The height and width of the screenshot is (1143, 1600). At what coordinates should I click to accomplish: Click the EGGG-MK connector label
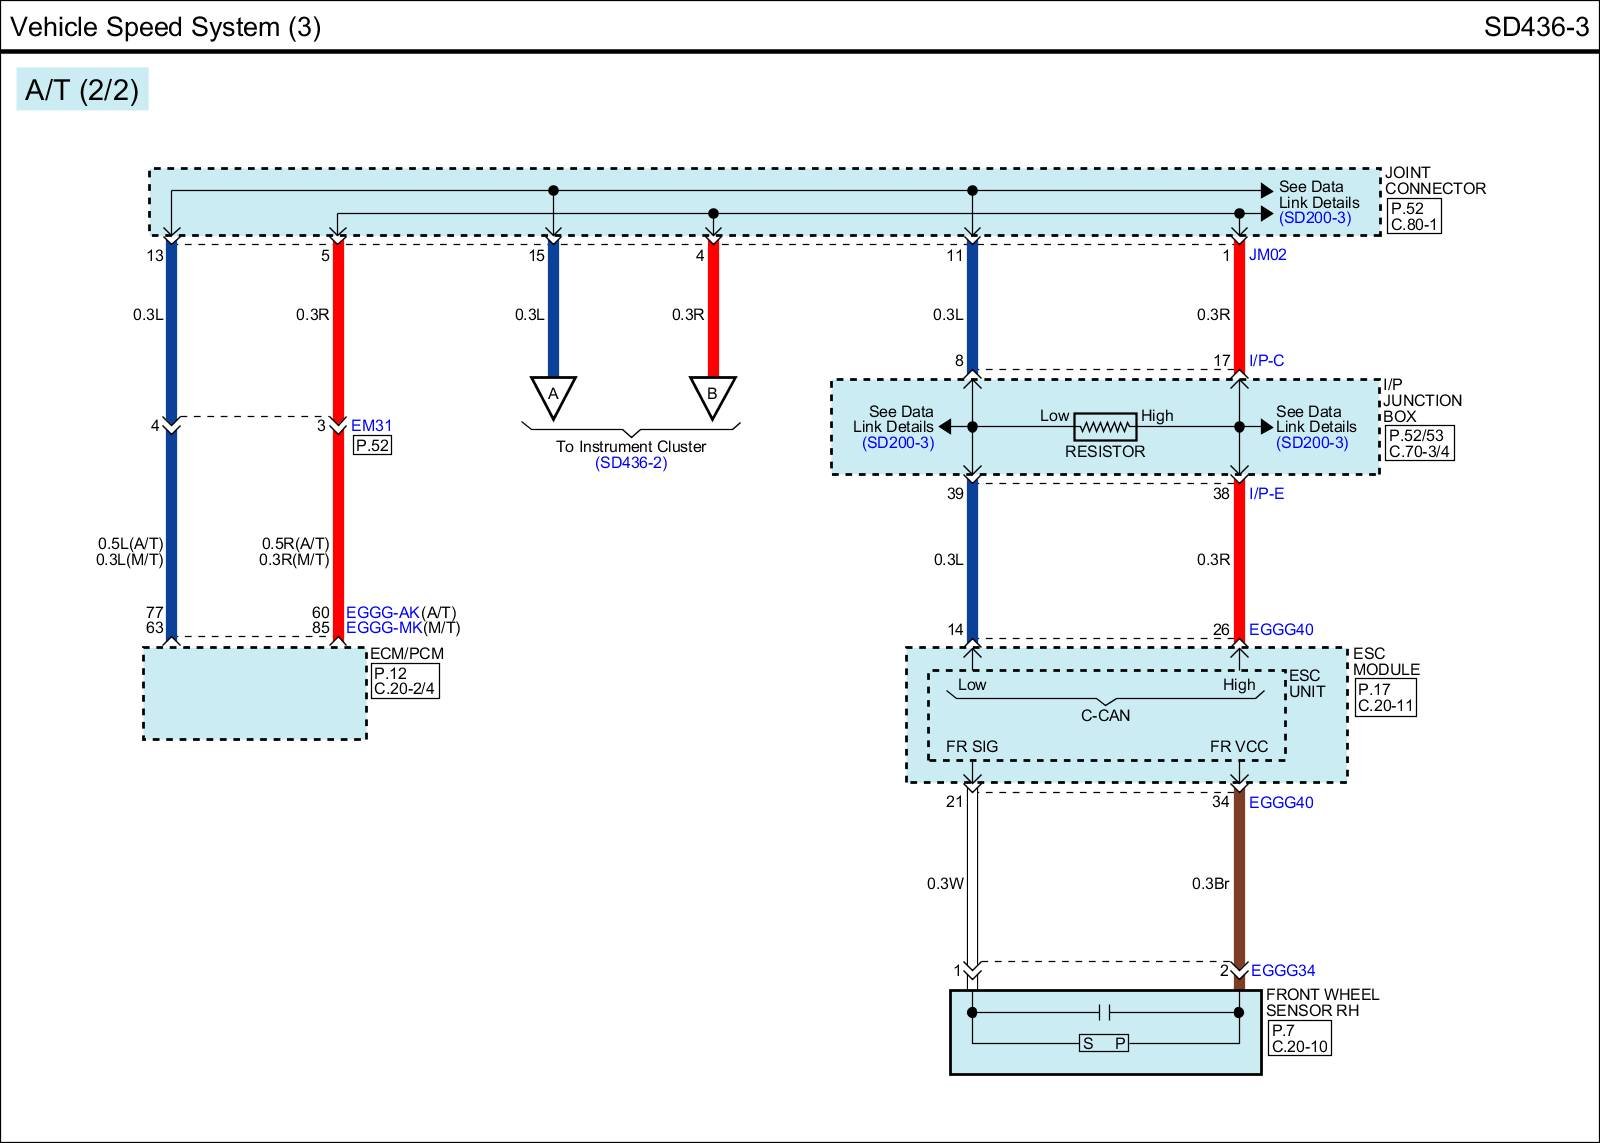[x=383, y=629]
